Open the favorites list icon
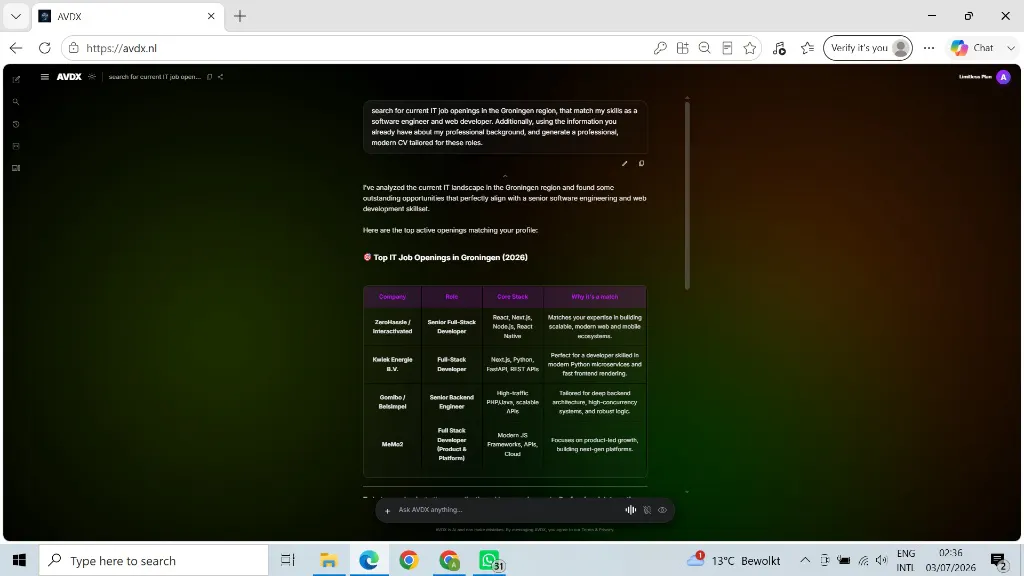Image resolution: width=1024 pixels, height=576 pixels. coord(808,48)
